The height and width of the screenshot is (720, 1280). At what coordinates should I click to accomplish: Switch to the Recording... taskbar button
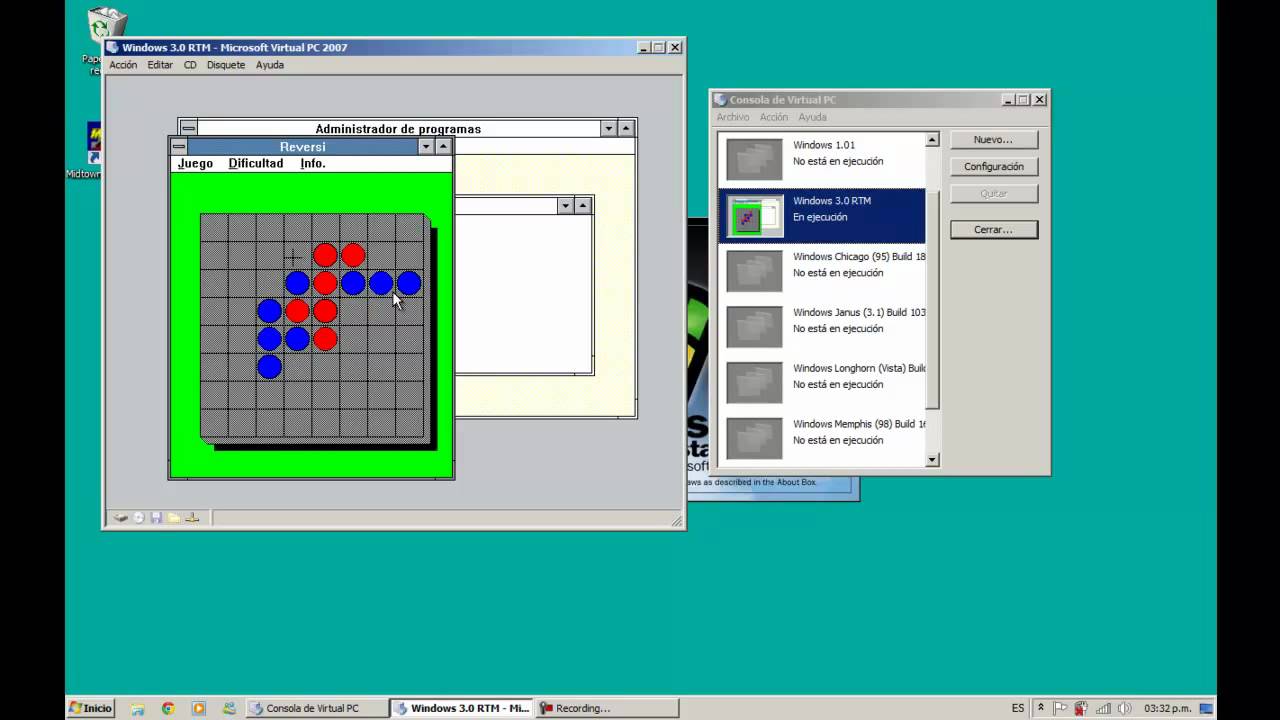pyautogui.click(x=606, y=708)
